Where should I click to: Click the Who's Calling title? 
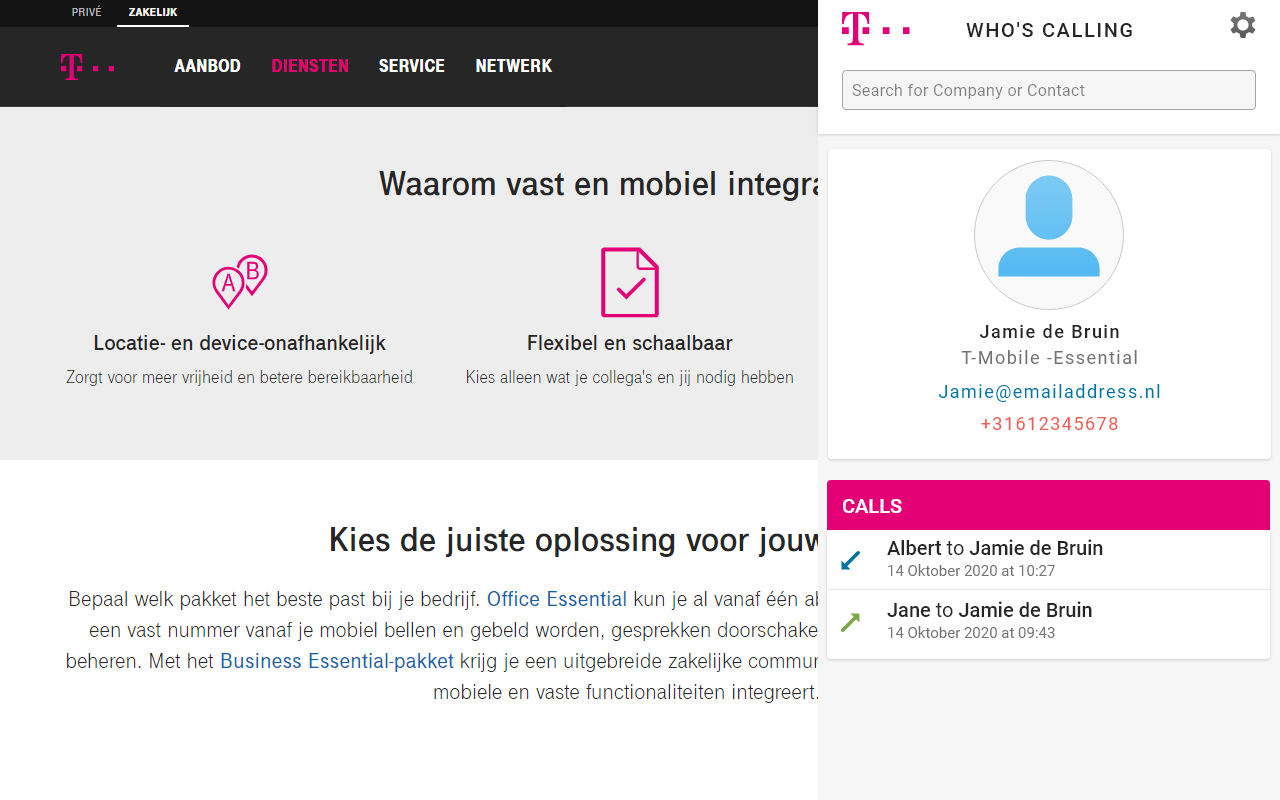click(x=1050, y=30)
